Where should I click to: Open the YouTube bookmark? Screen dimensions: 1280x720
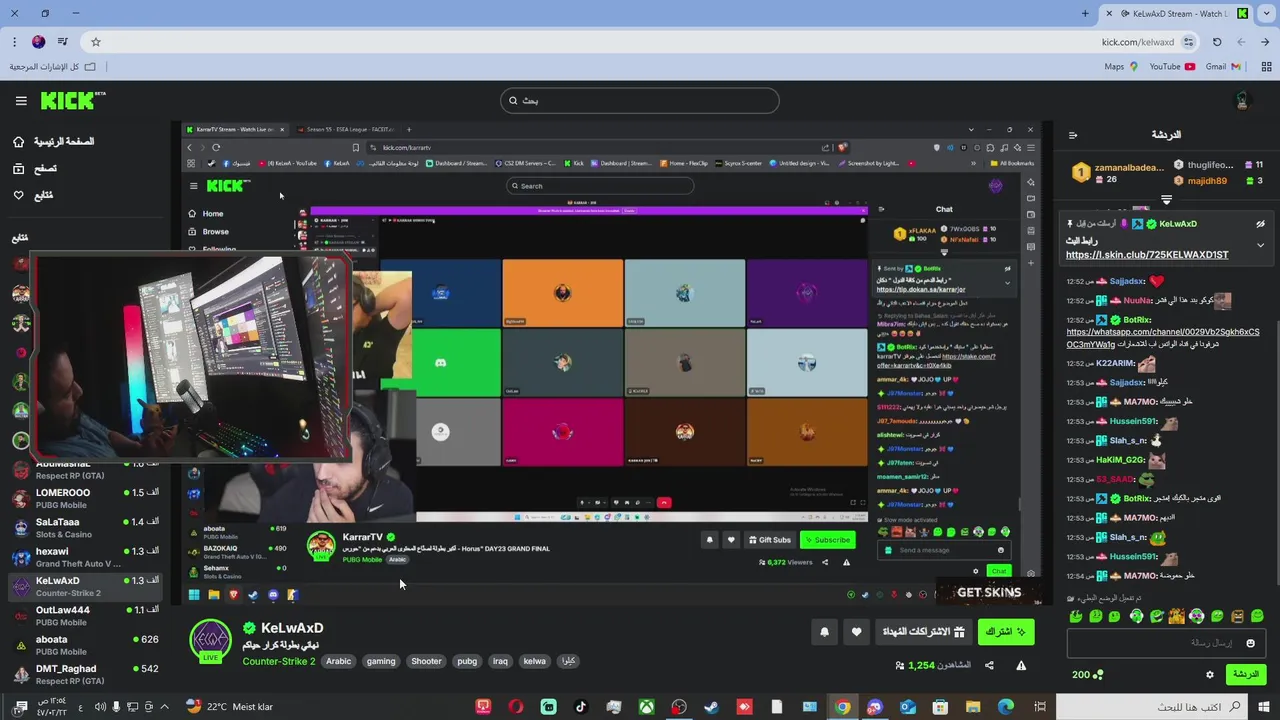click(x=1172, y=67)
